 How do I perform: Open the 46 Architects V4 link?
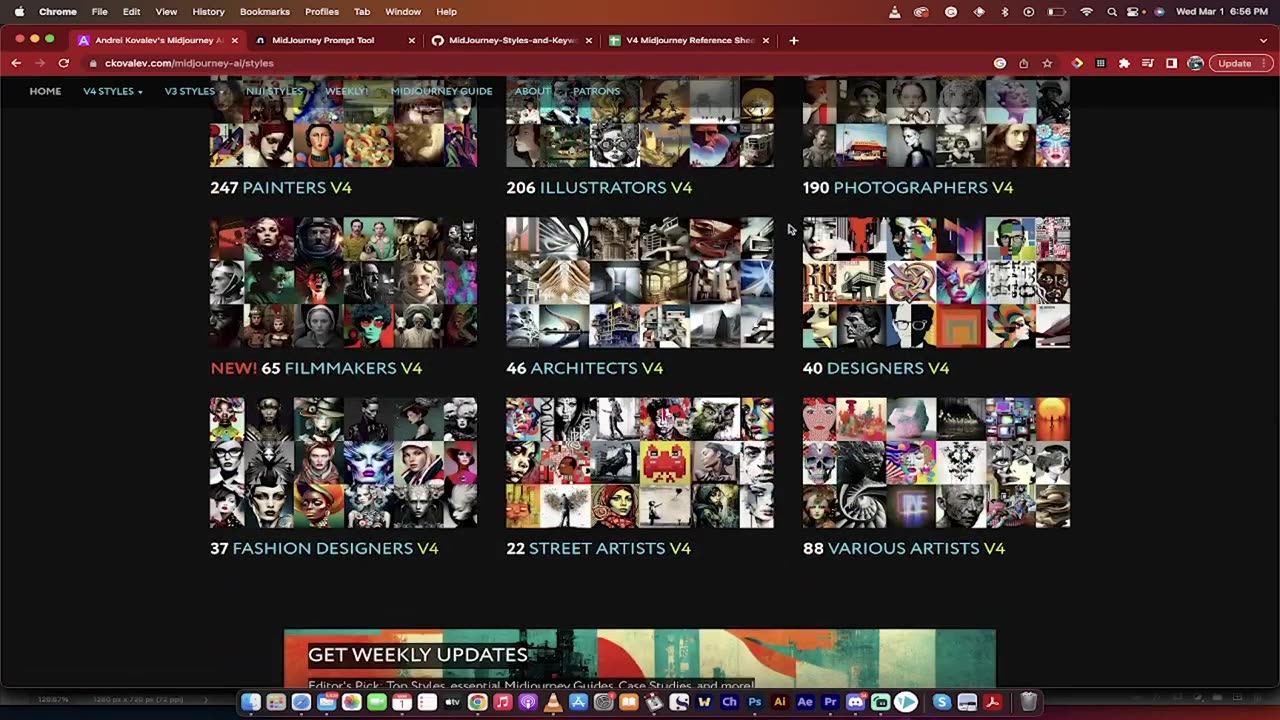[x=585, y=368]
